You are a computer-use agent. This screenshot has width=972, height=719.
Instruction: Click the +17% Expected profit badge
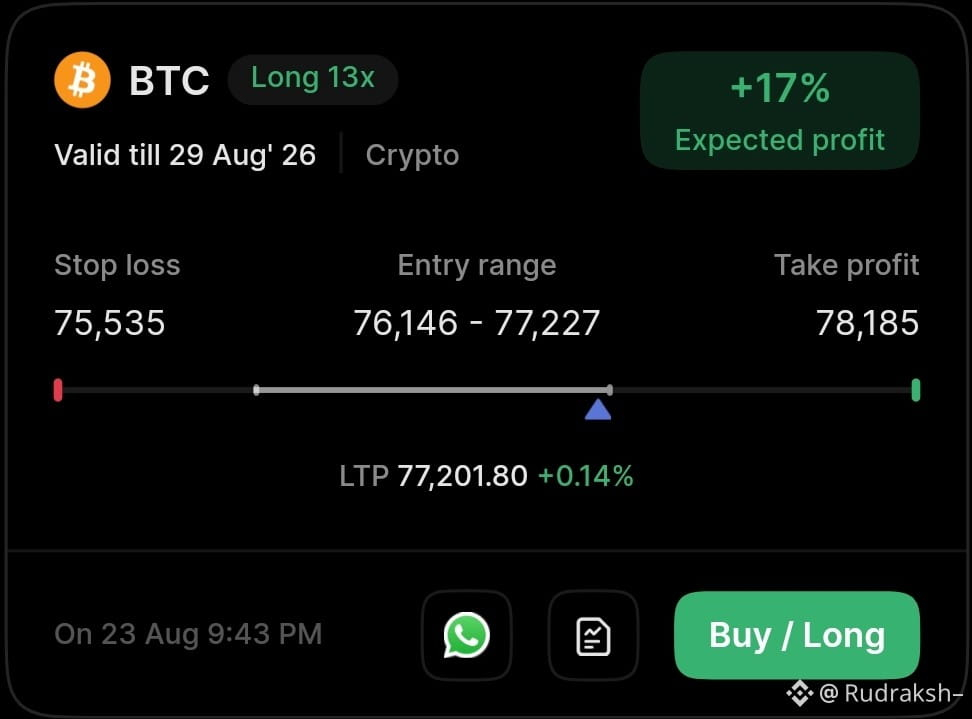pyautogui.click(x=780, y=110)
